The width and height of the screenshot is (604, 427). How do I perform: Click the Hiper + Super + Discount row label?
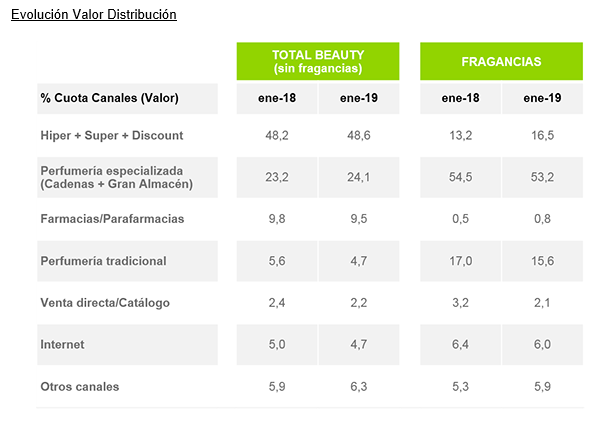point(111,135)
